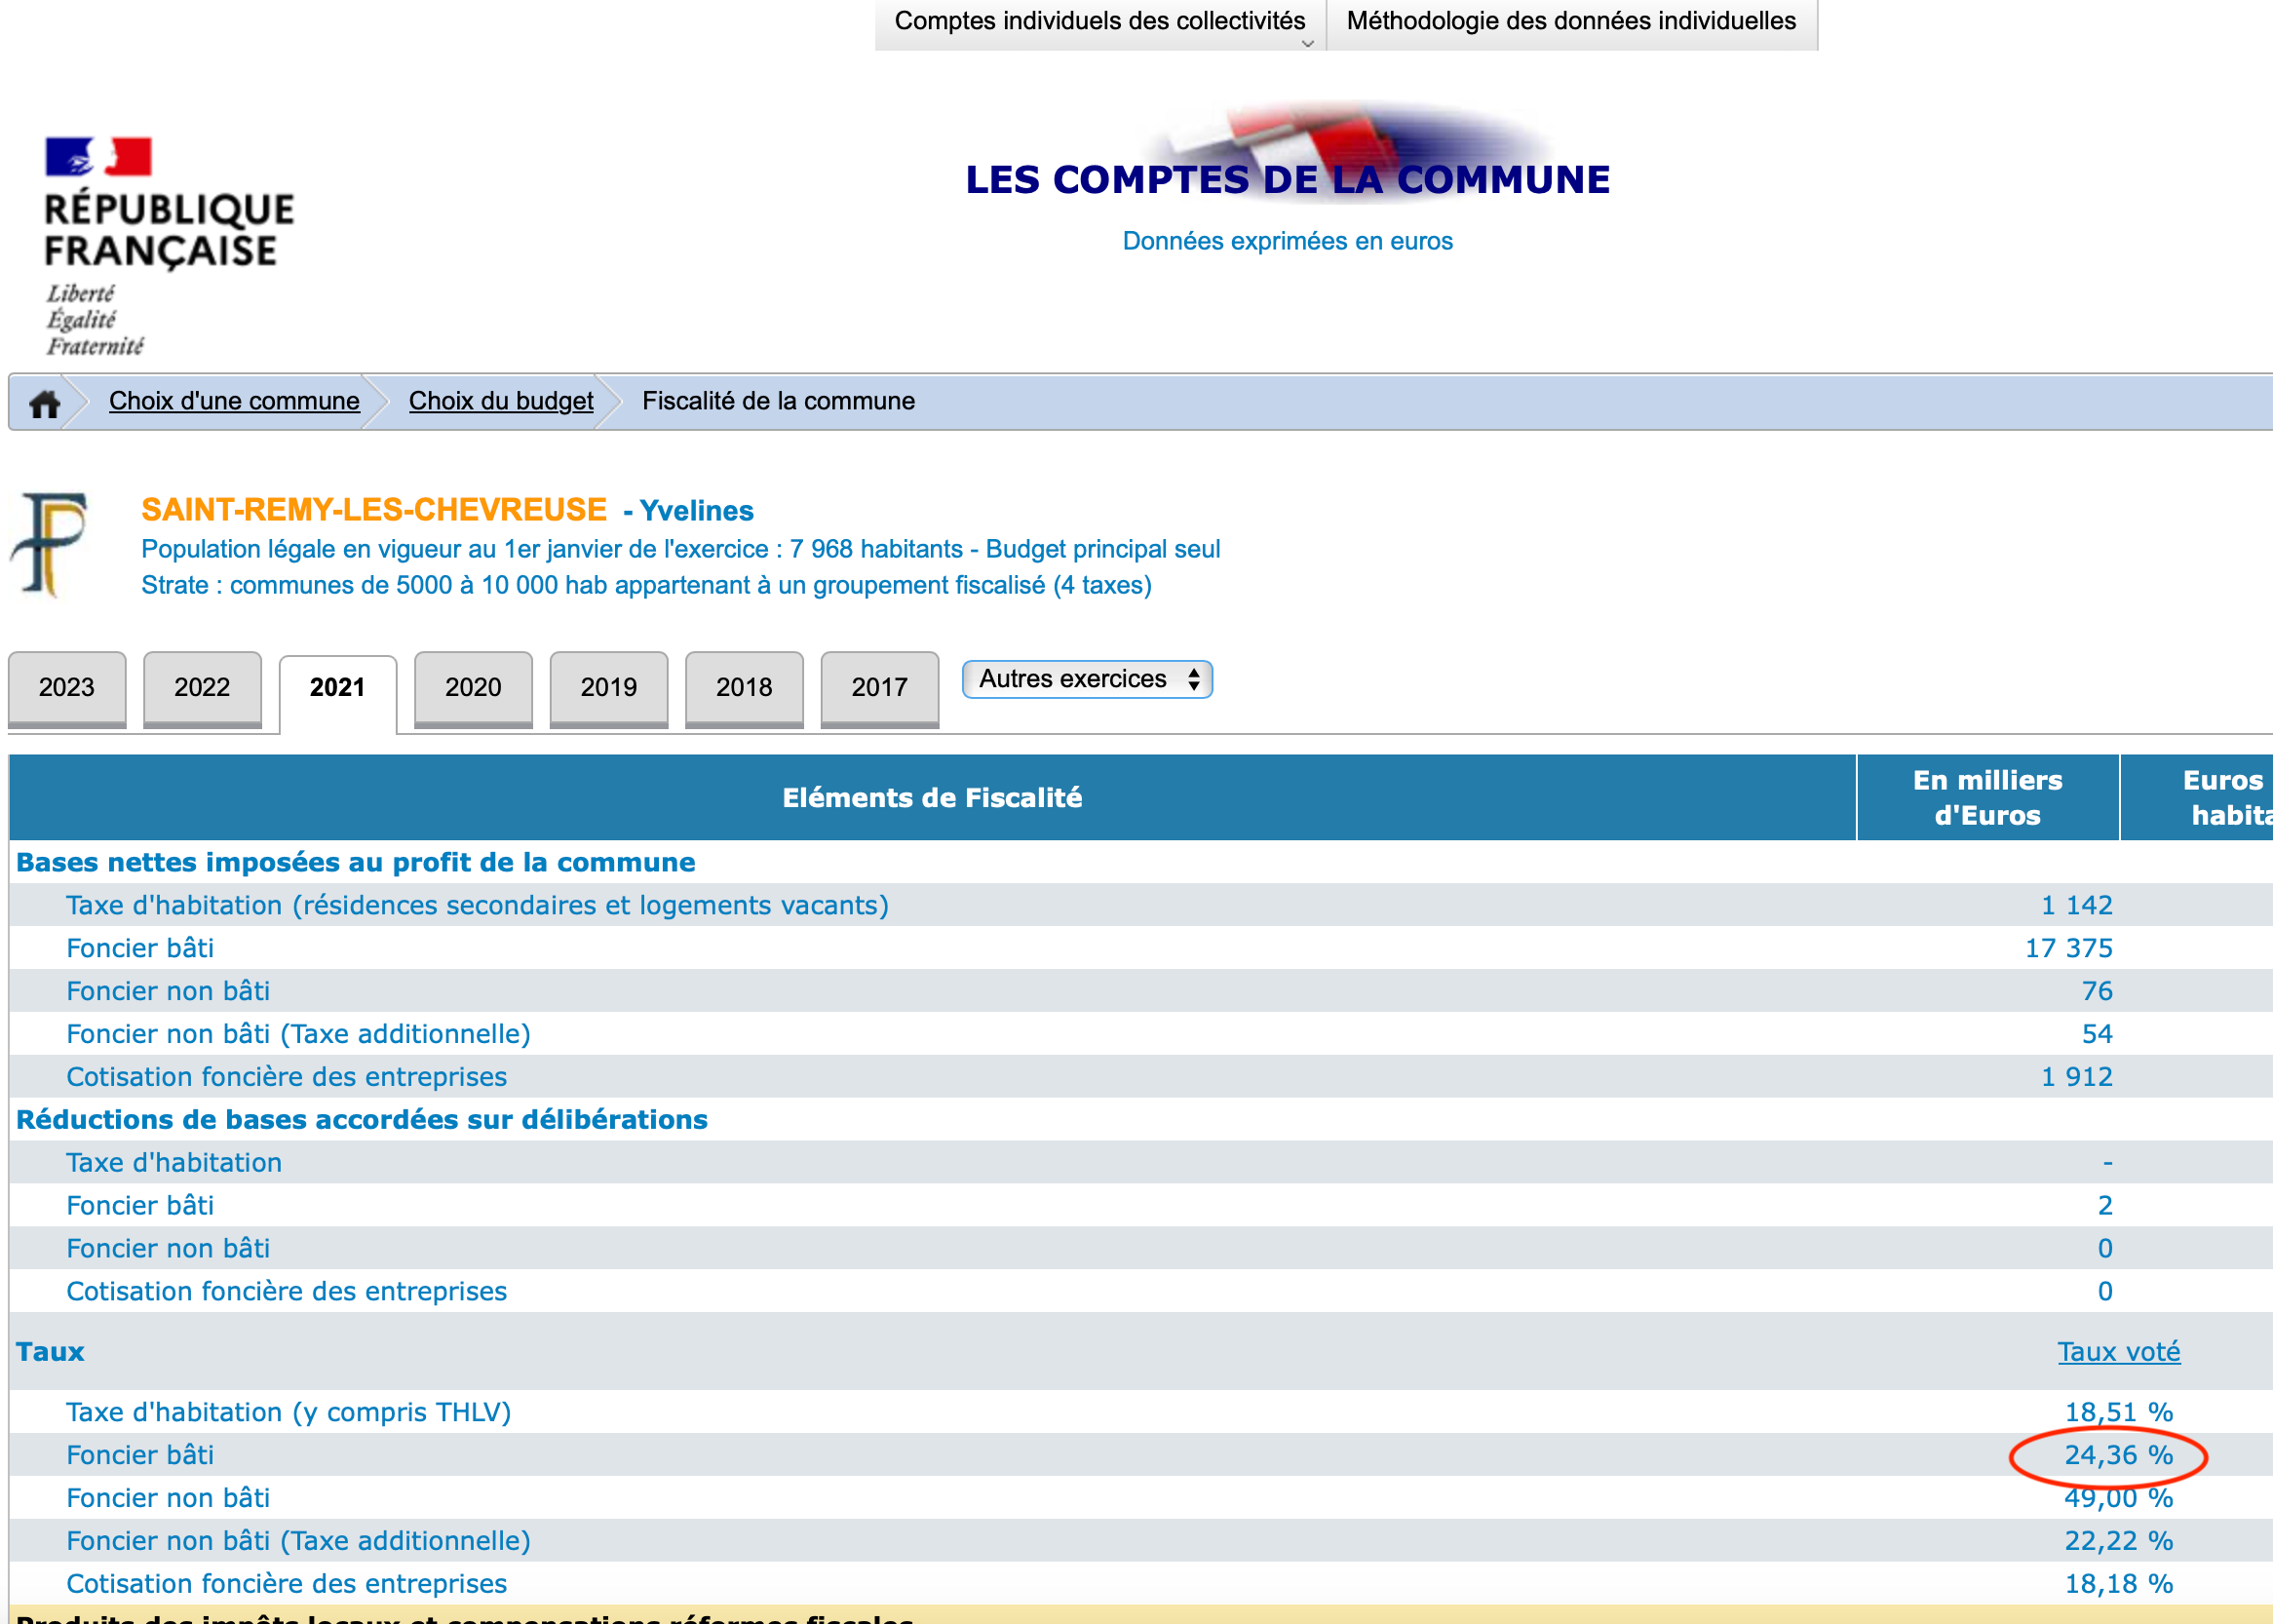Select the 2020 exercise tab
The image size is (2273, 1624).
coord(473,688)
